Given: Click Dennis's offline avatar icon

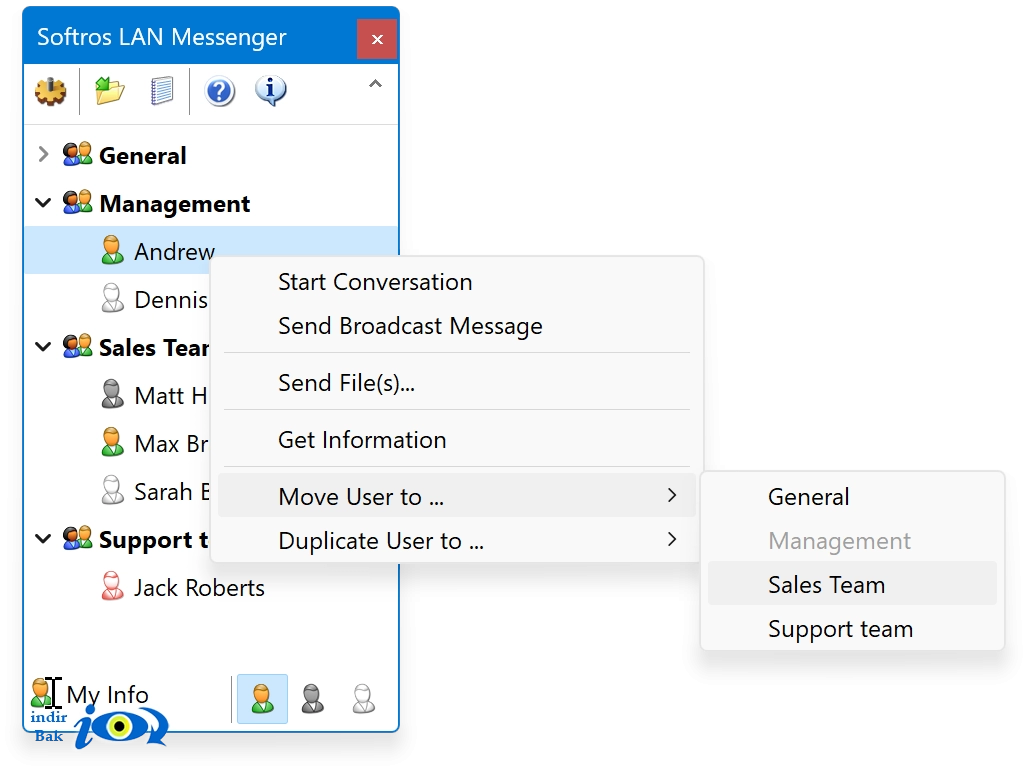Looking at the screenshot, I should tap(113, 298).
